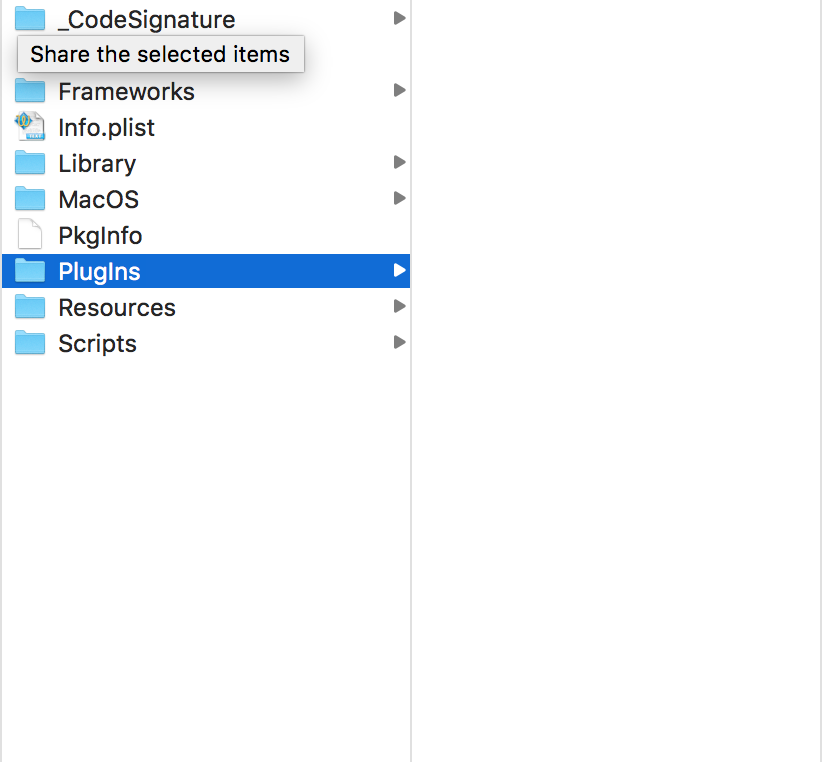The width and height of the screenshot is (822, 762).
Task: Click the Library folder icon
Action: [30, 163]
